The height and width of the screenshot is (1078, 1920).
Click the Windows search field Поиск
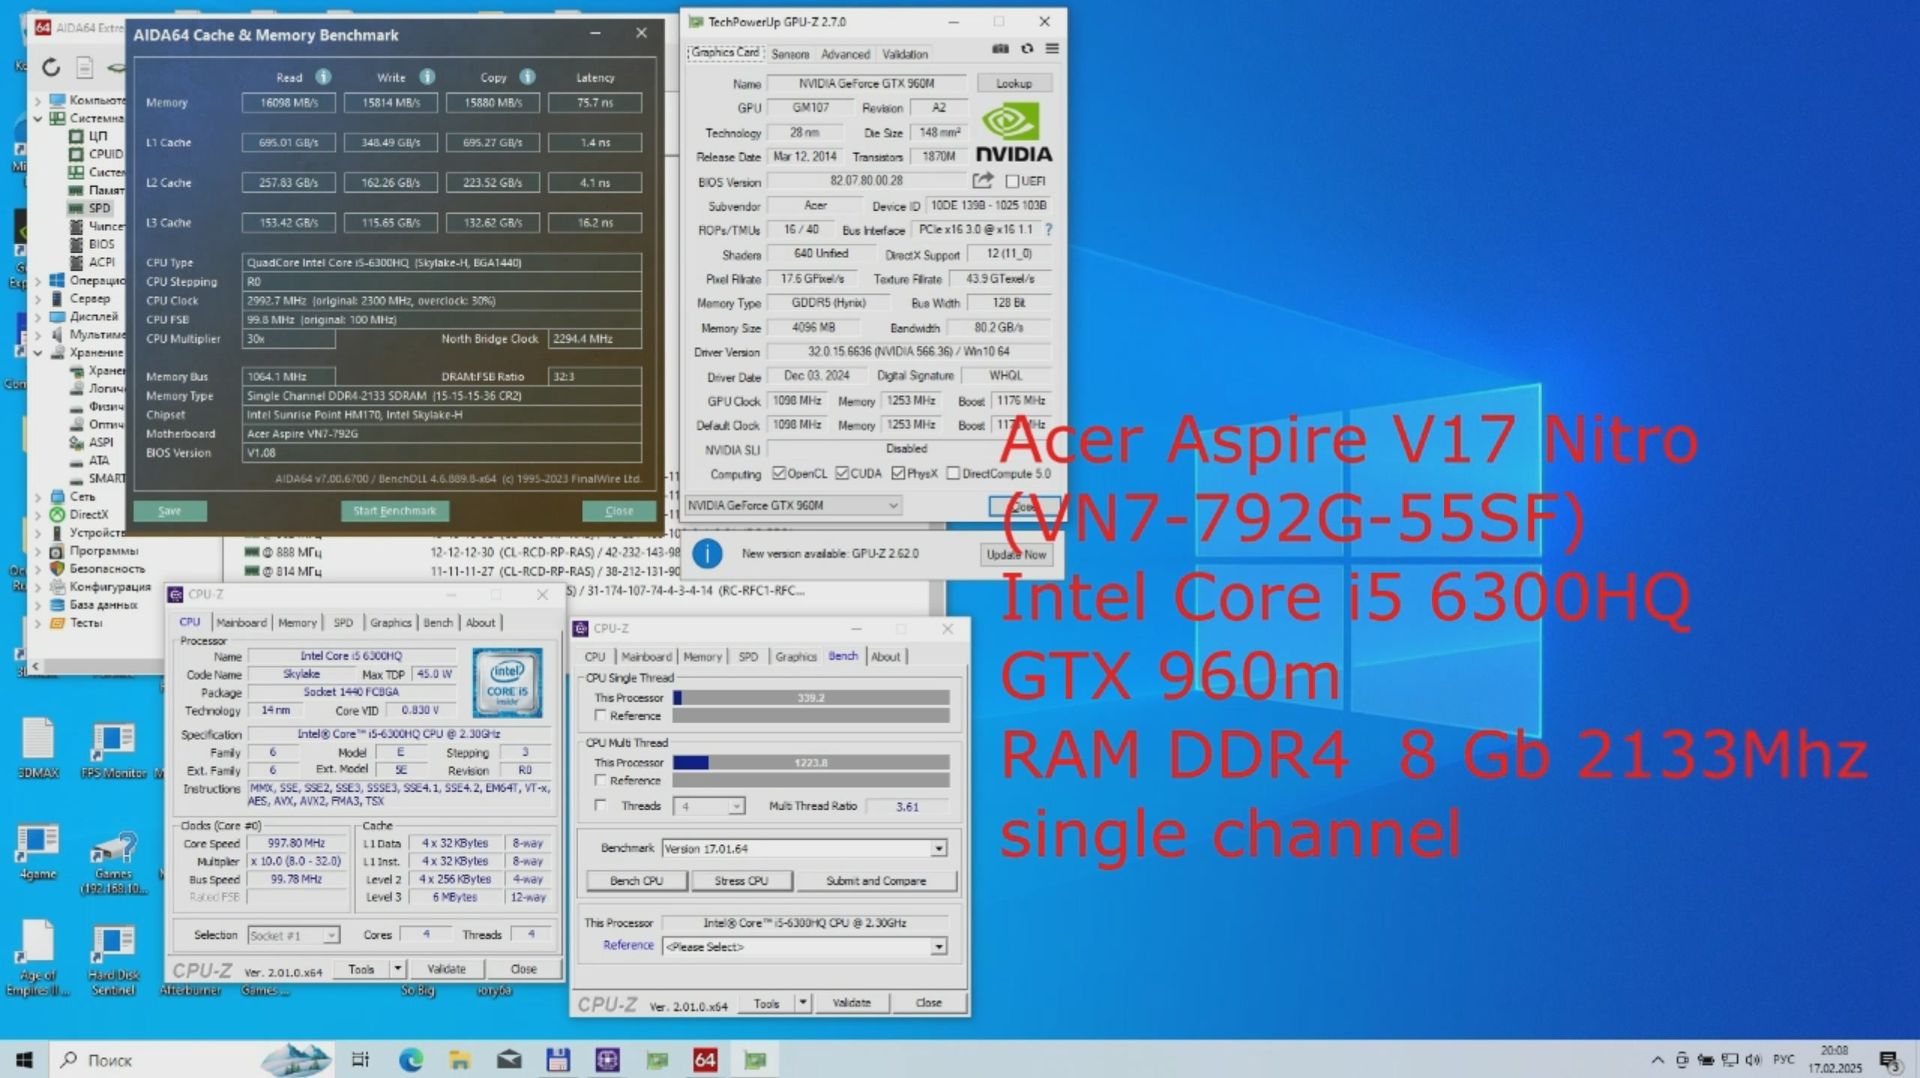110,1059
